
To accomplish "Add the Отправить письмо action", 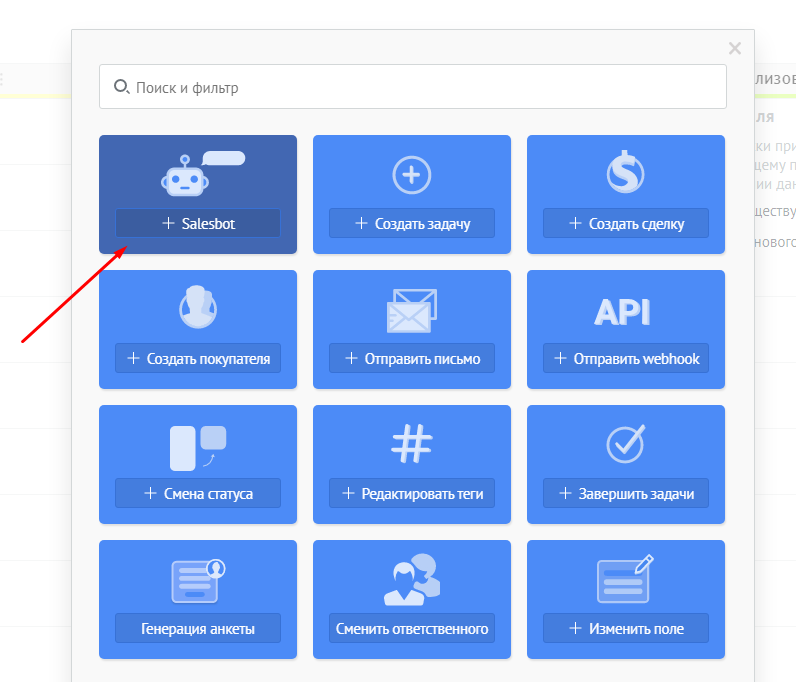I will click(x=412, y=358).
